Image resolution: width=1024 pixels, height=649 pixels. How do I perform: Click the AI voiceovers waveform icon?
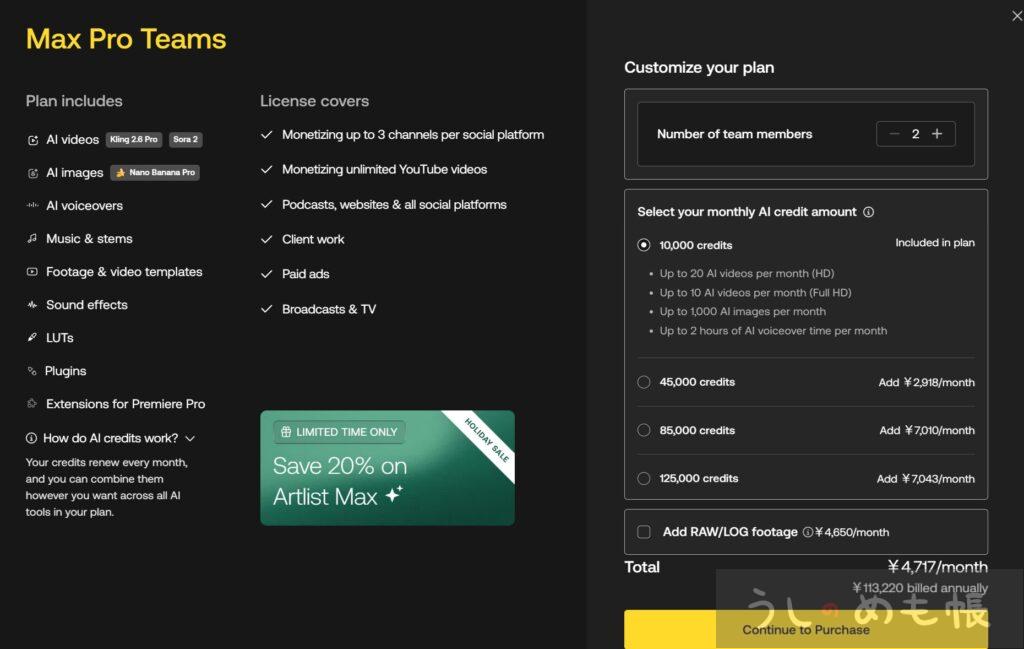[33, 206]
